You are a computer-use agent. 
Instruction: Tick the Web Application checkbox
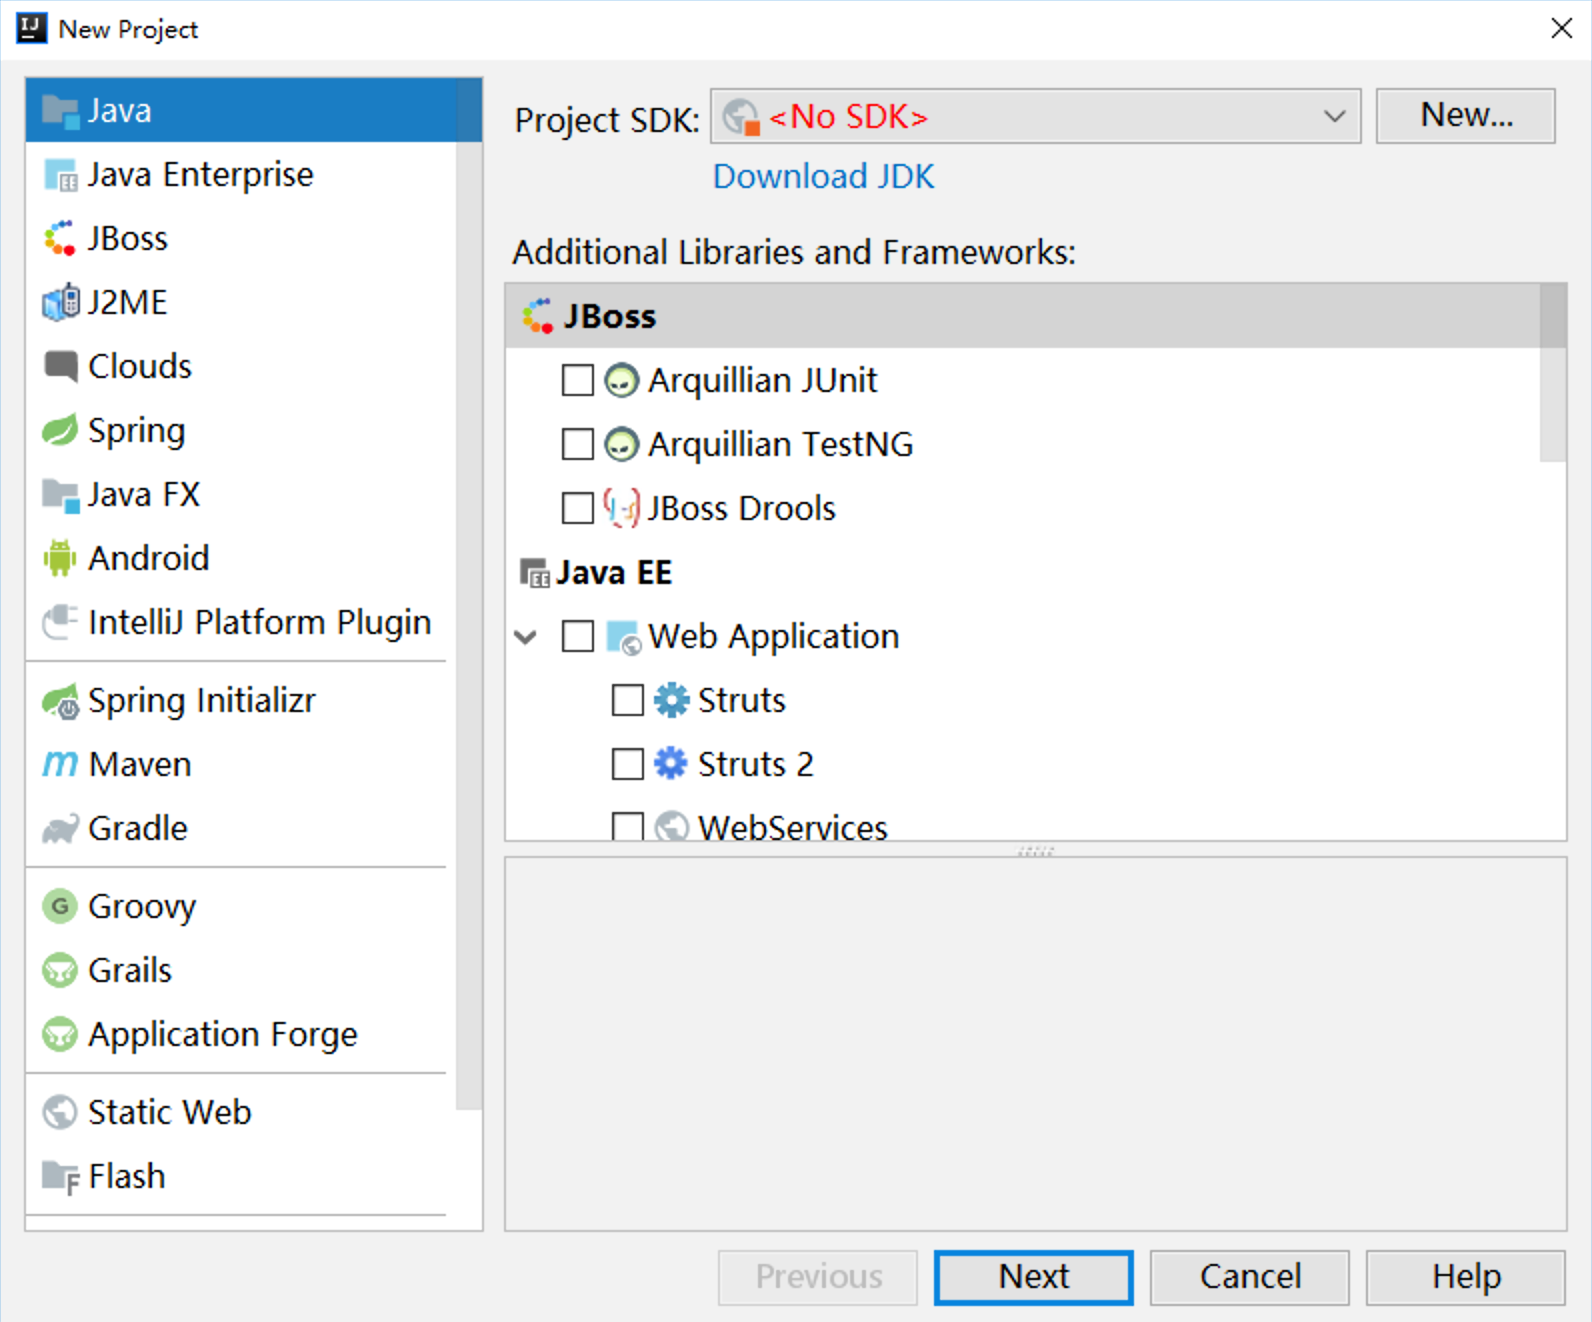[x=578, y=636]
